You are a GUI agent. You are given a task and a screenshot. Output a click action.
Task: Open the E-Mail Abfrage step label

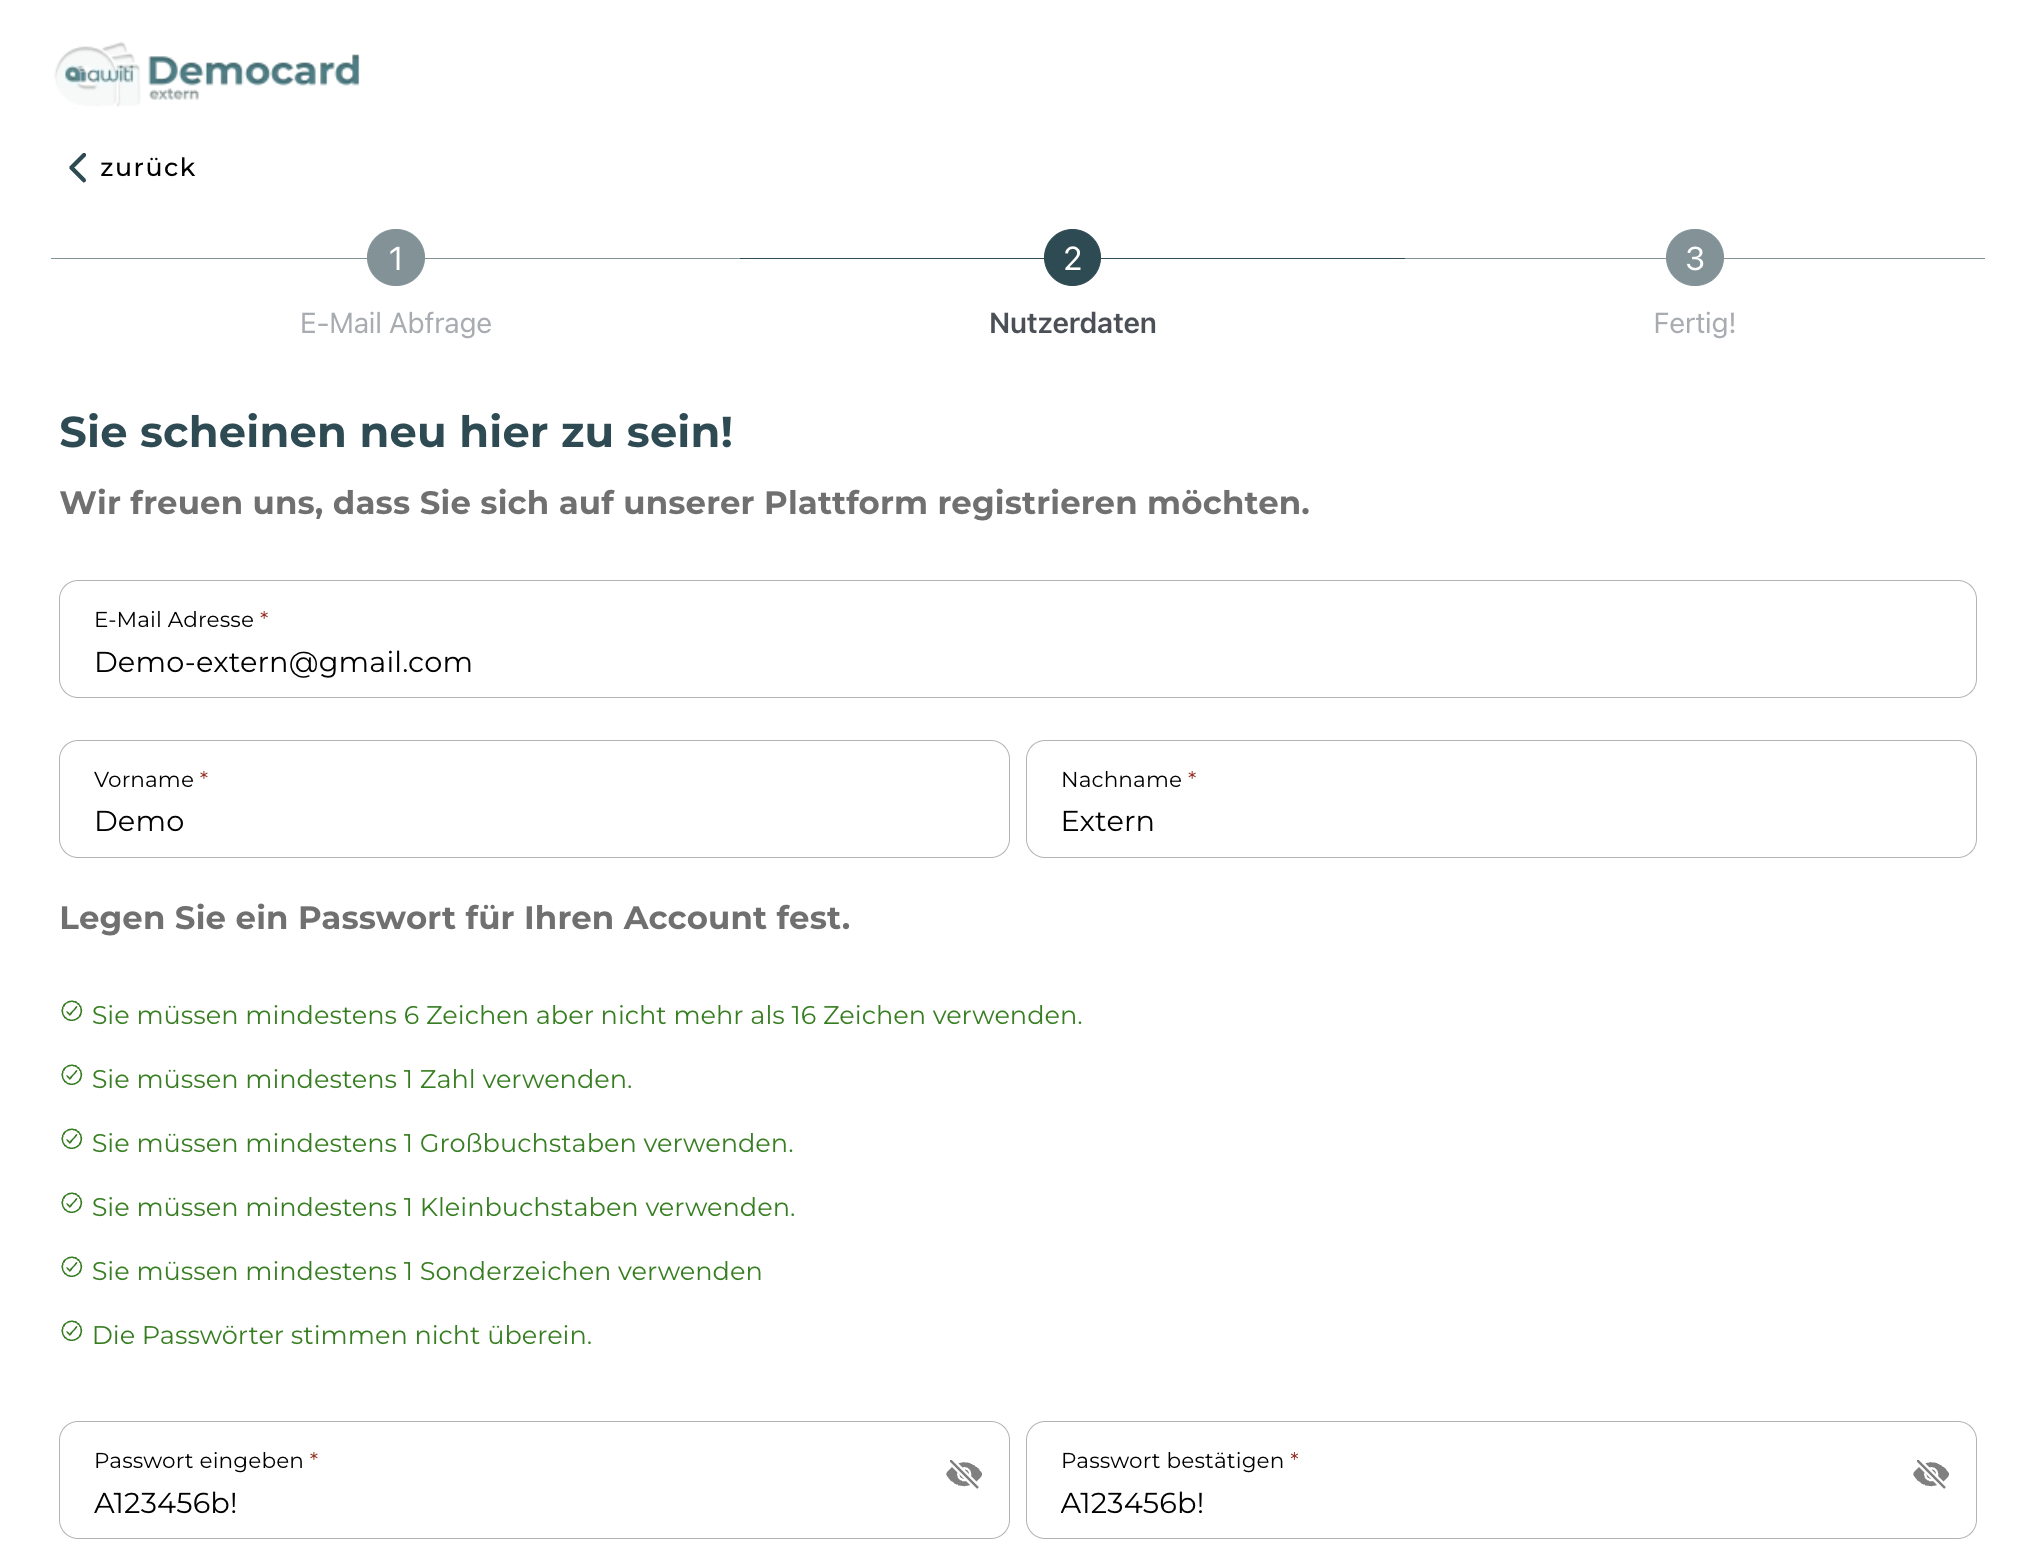(x=396, y=323)
